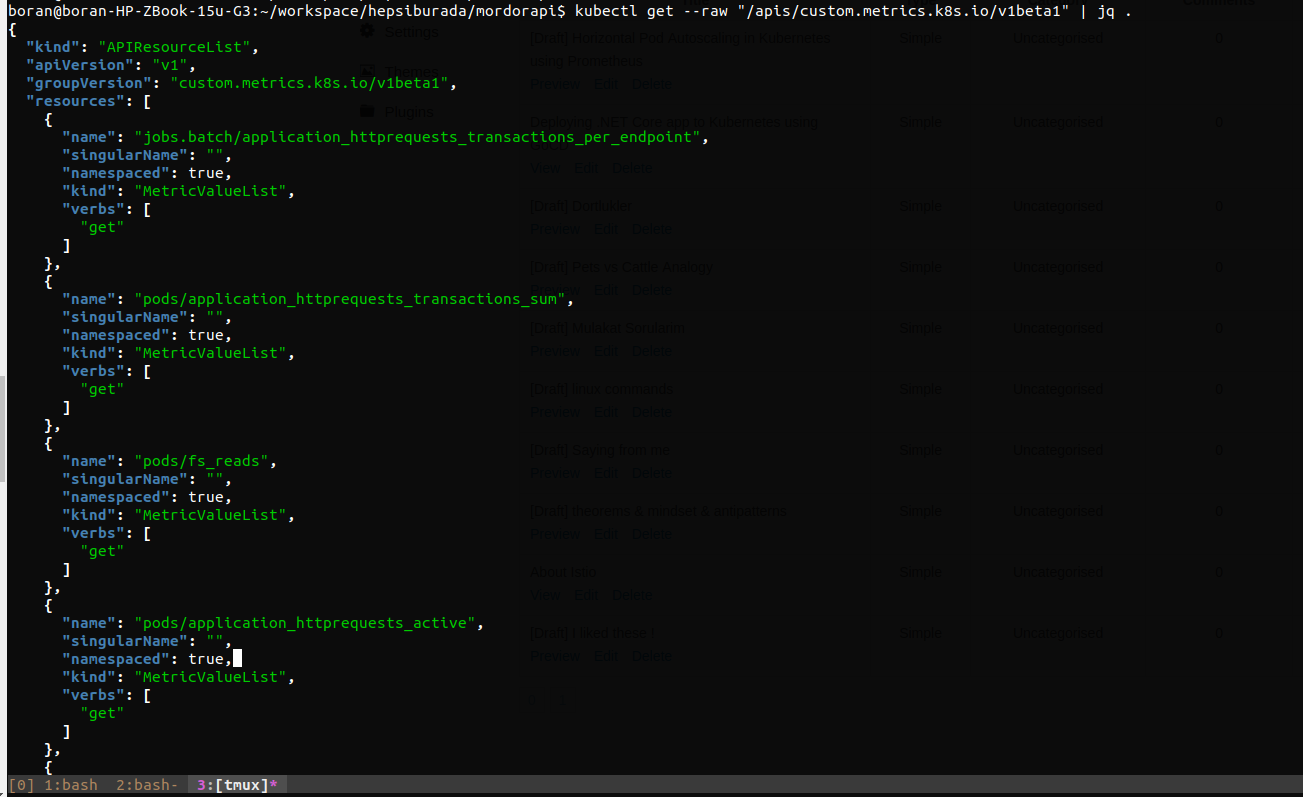
Task: Open the Horizontal Pod Autoscaling draft post
Action: 679,38
